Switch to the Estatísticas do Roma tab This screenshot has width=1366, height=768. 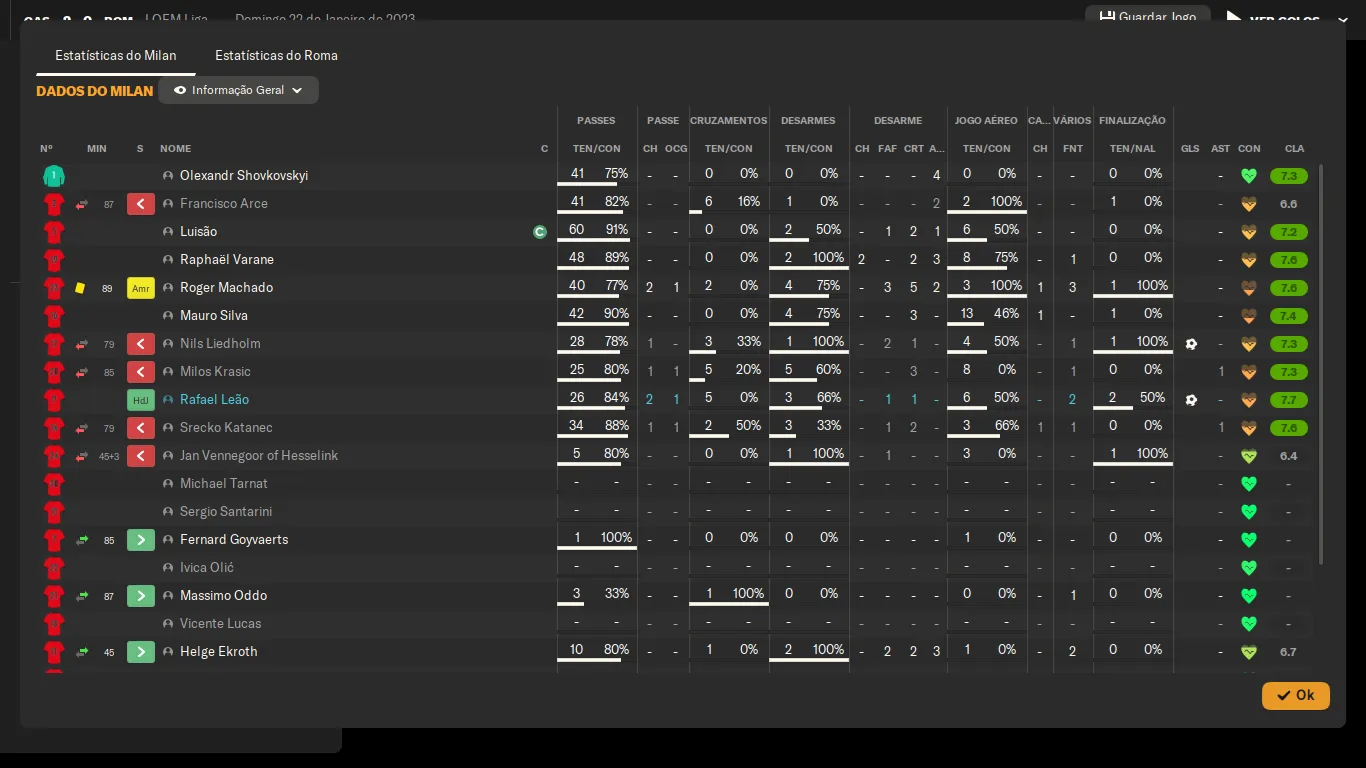(276, 55)
